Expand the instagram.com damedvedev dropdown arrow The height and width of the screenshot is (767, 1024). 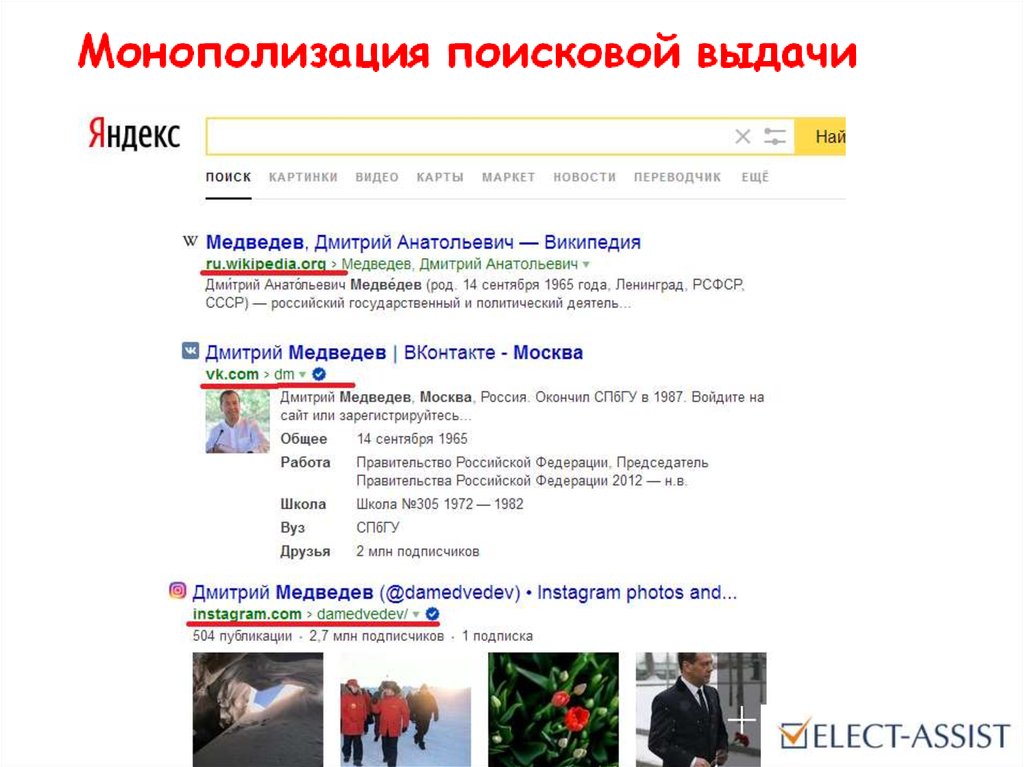coord(416,614)
